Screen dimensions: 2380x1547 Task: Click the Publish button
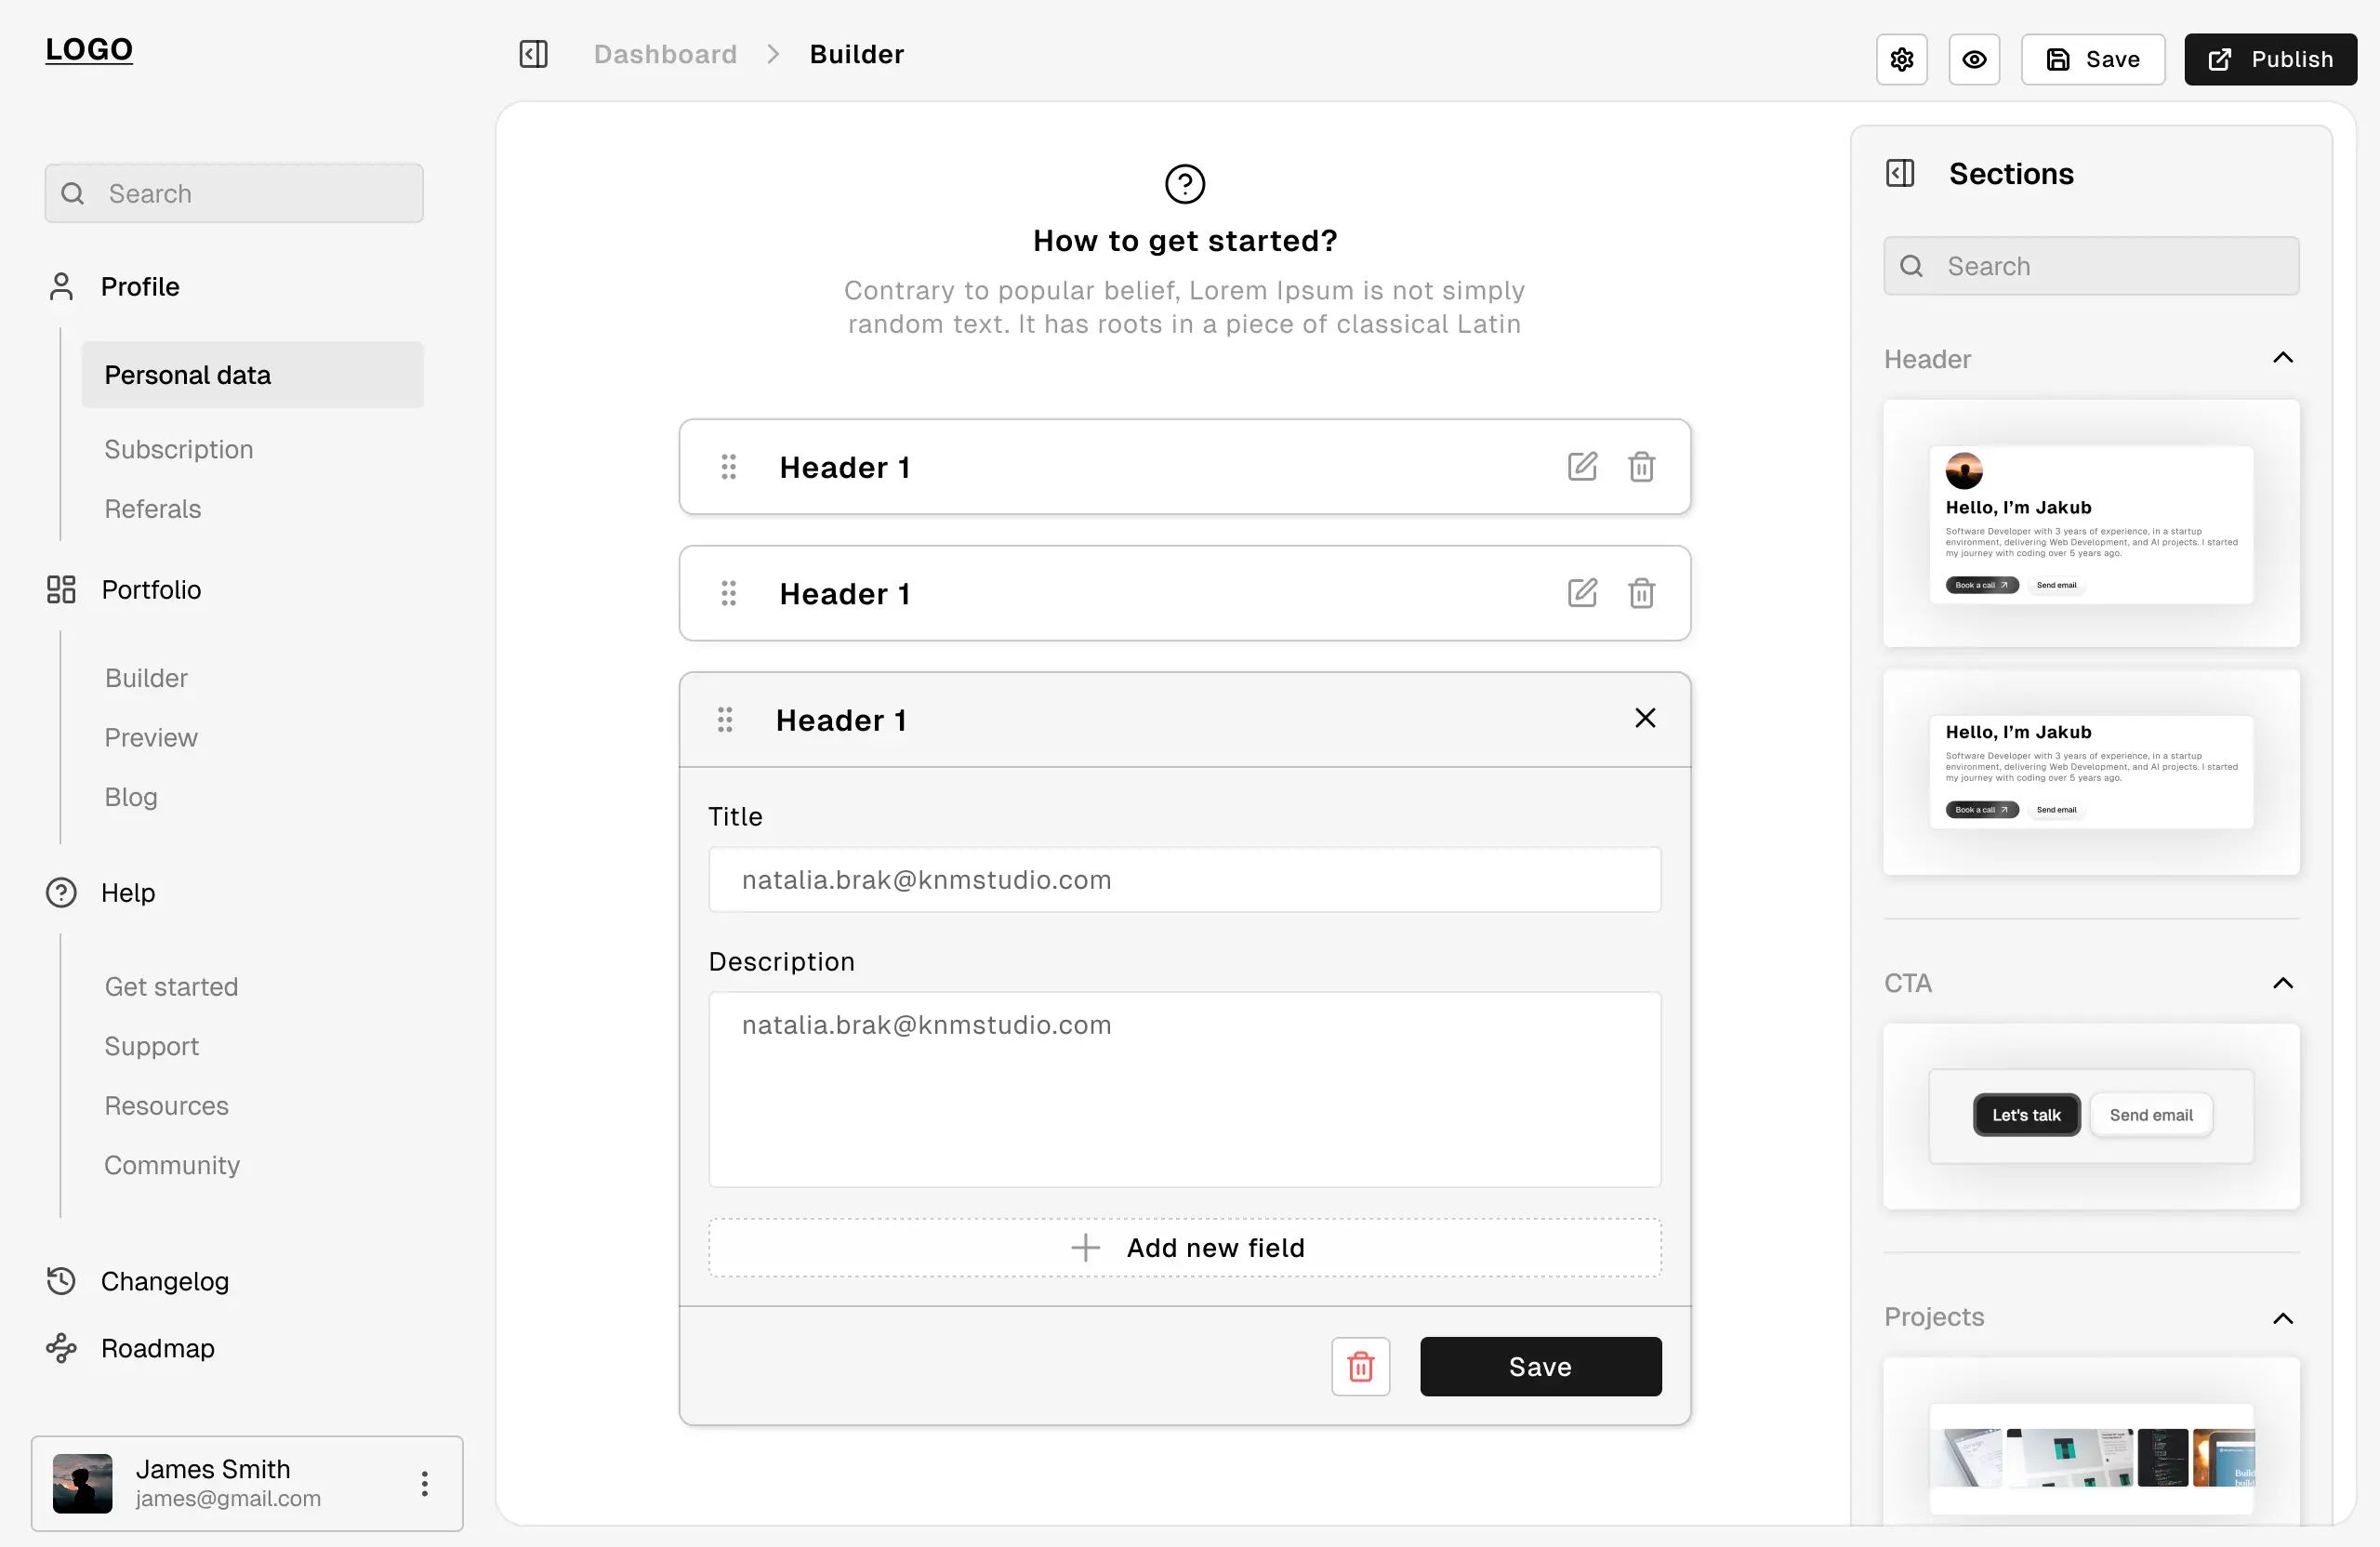coord(2270,59)
